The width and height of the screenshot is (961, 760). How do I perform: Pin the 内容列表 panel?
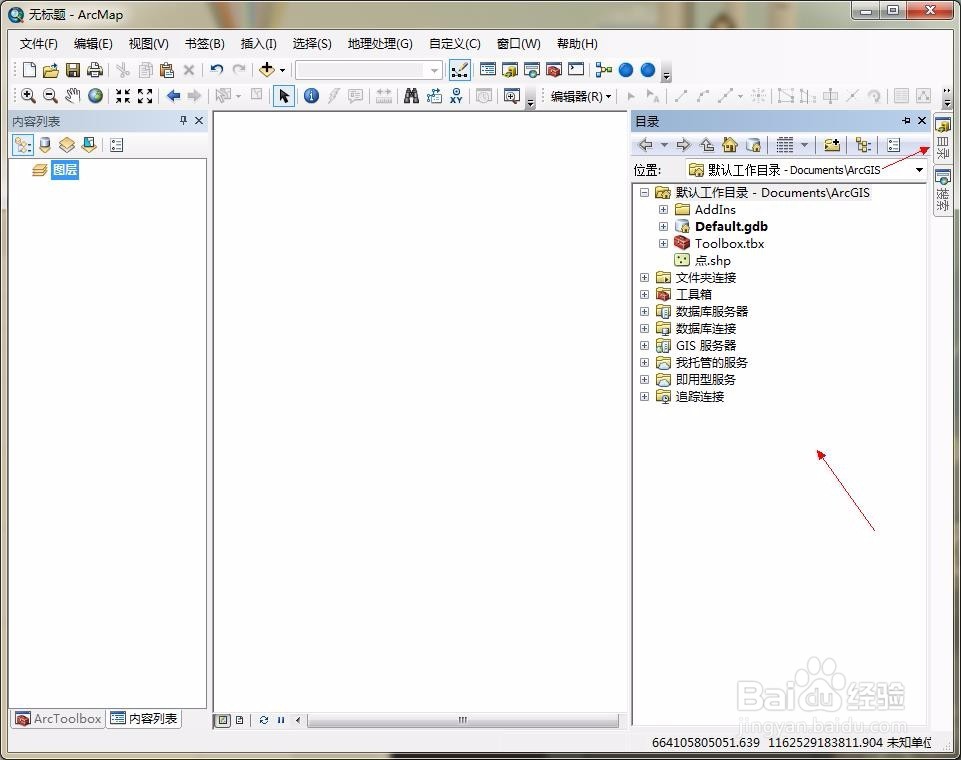[183, 121]
